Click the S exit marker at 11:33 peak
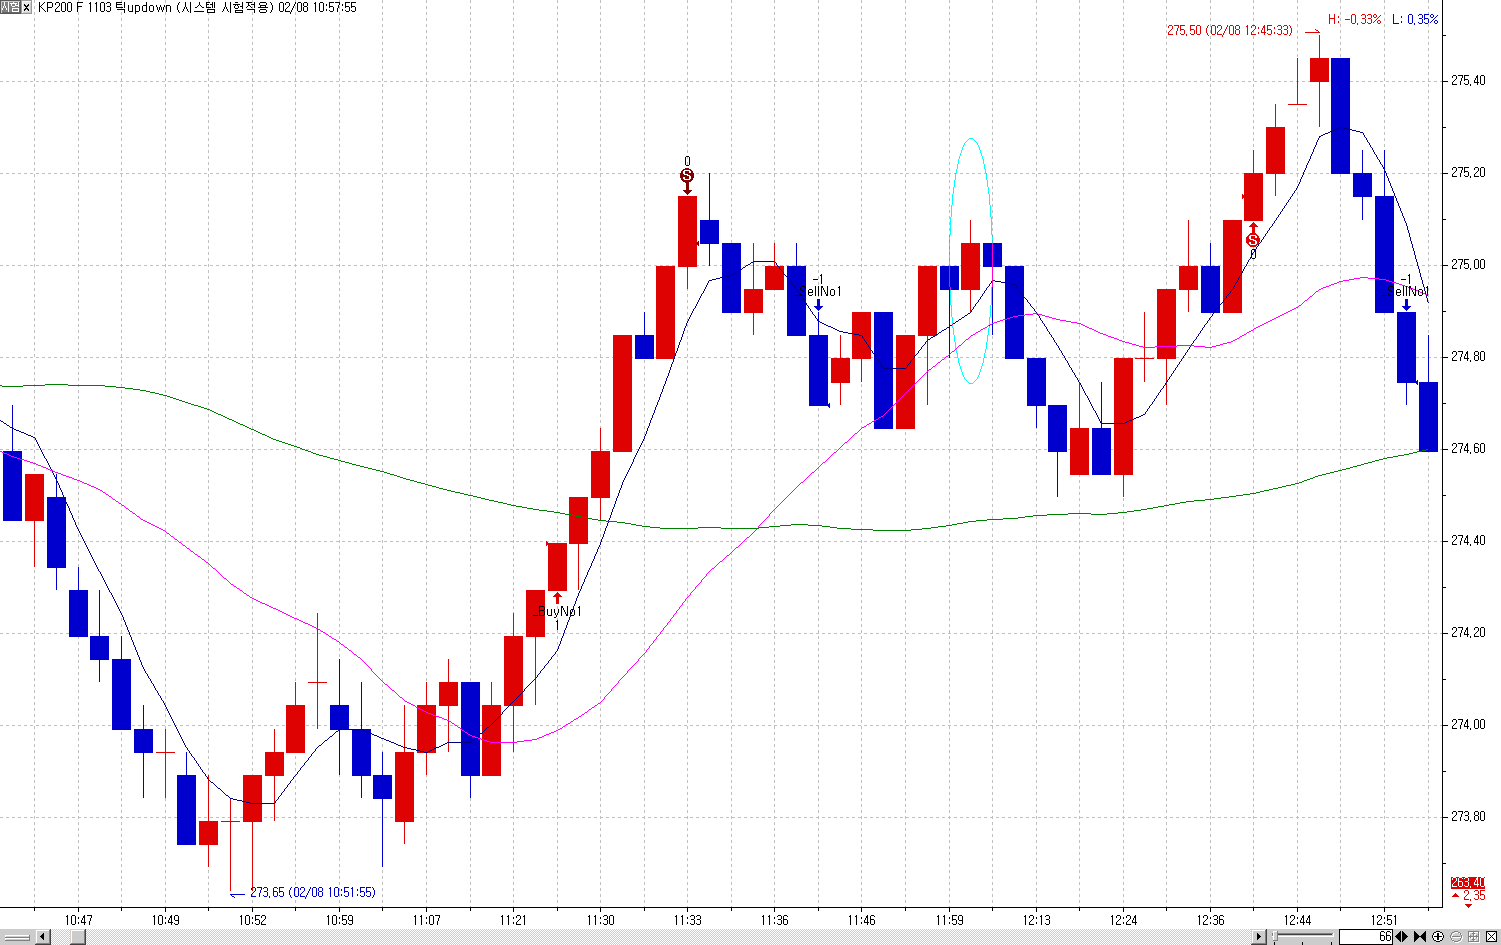The image size is (1501, 945). tap(687, 176)
